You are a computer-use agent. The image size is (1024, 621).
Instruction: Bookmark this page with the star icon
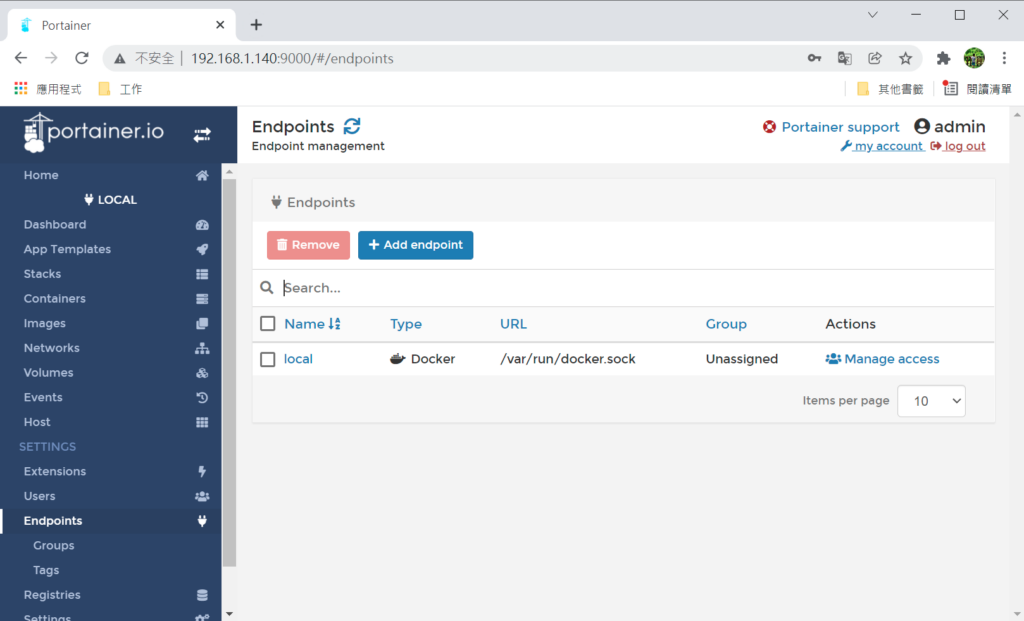[x=905, y=58]
